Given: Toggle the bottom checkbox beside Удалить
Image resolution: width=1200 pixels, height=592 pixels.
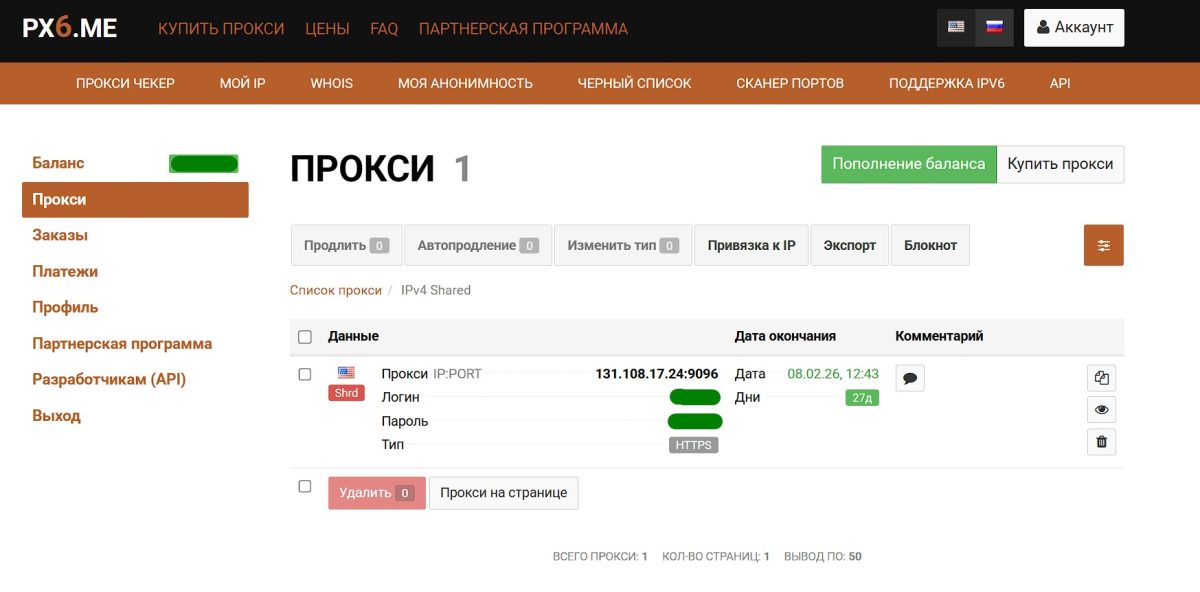Looking at the screenshot, I should coord(305,487).
